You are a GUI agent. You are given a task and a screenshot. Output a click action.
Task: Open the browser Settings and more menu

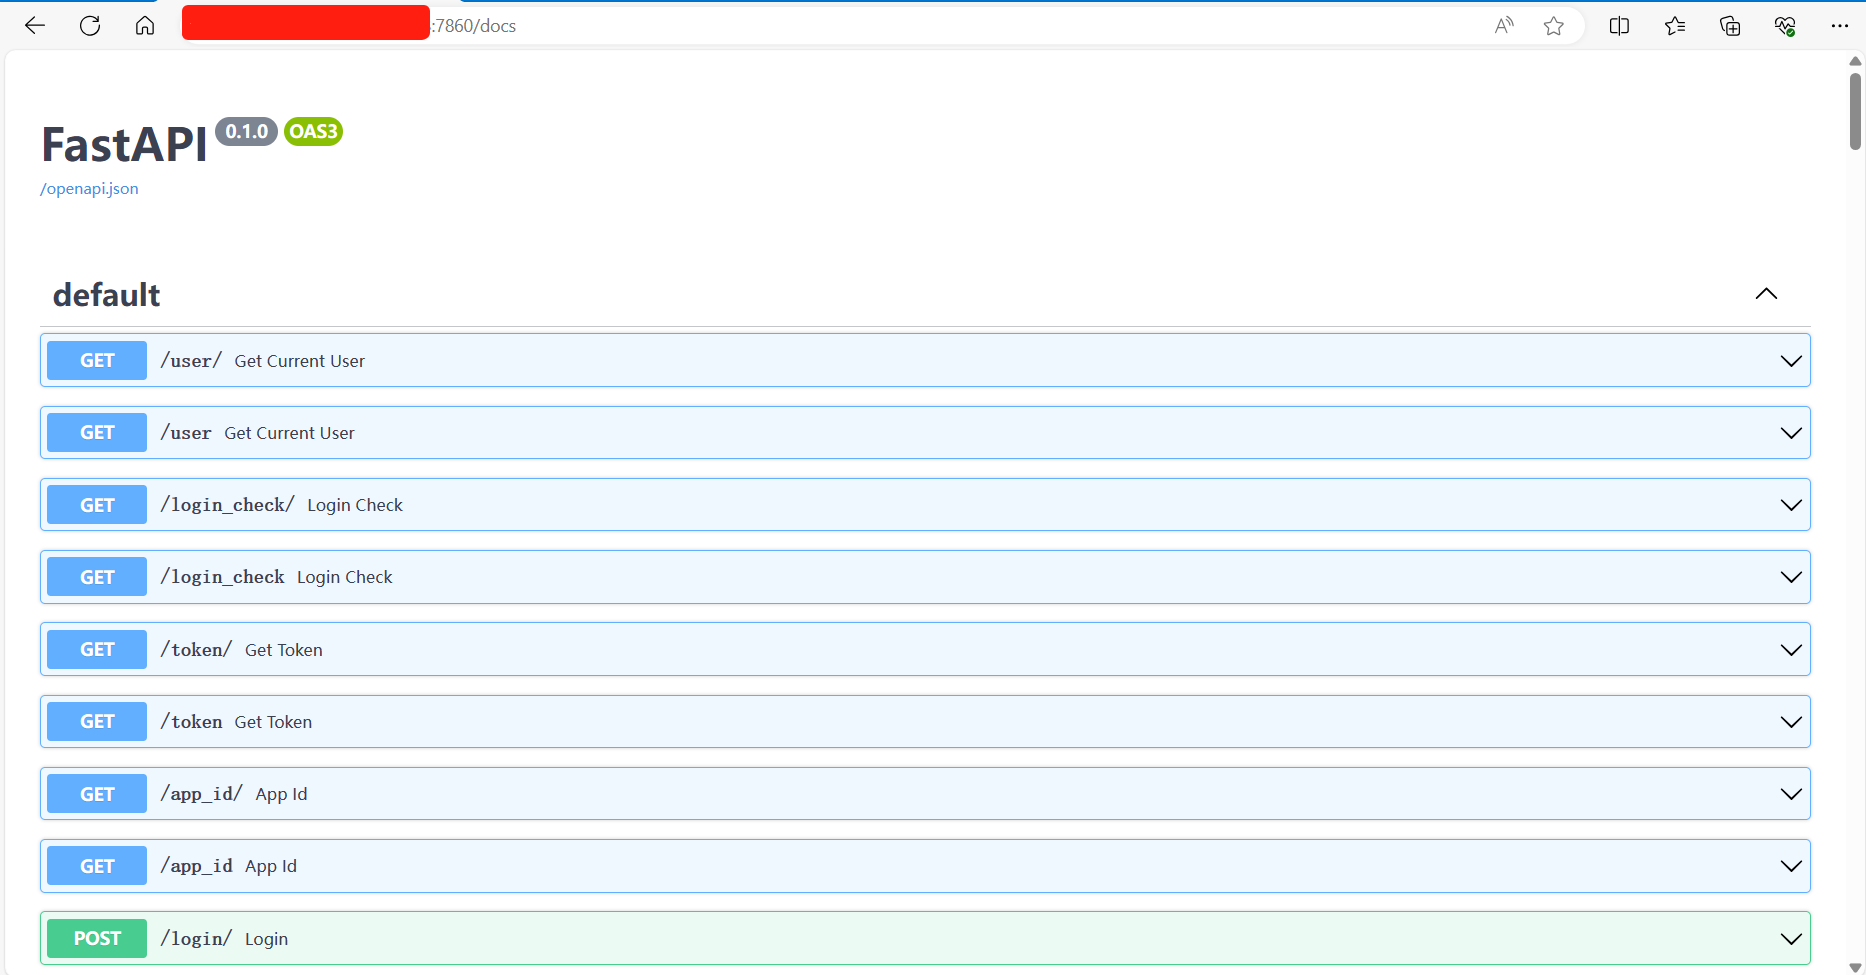1840,26
